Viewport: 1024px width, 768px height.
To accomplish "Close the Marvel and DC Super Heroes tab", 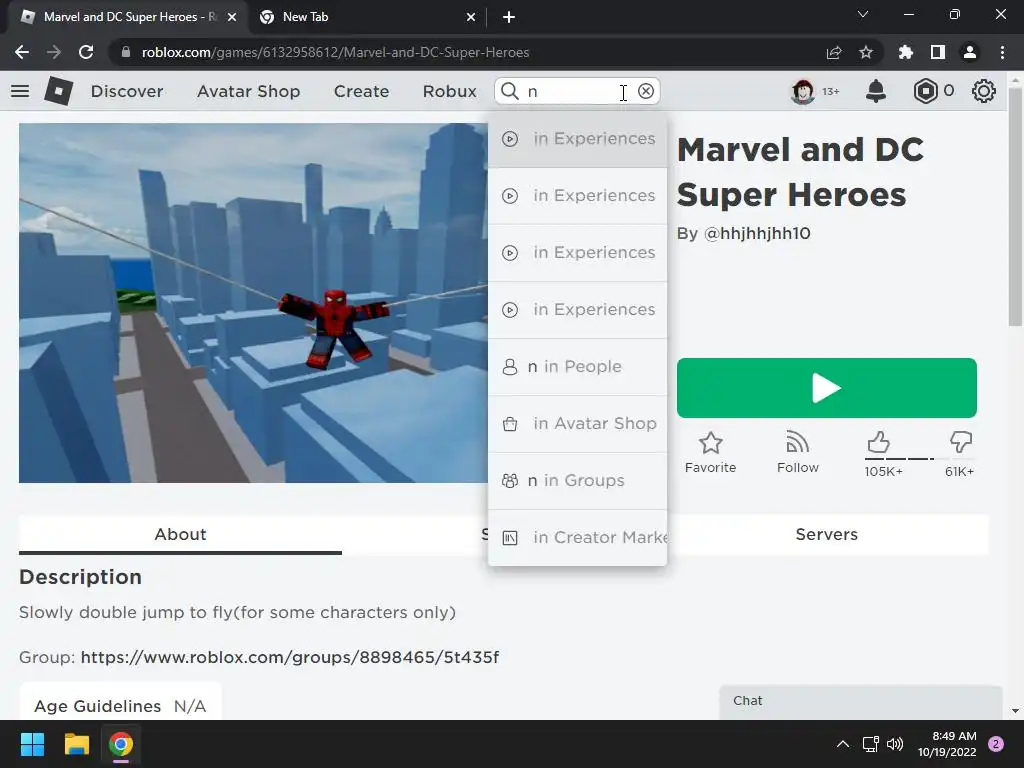I will pos(232,17).
